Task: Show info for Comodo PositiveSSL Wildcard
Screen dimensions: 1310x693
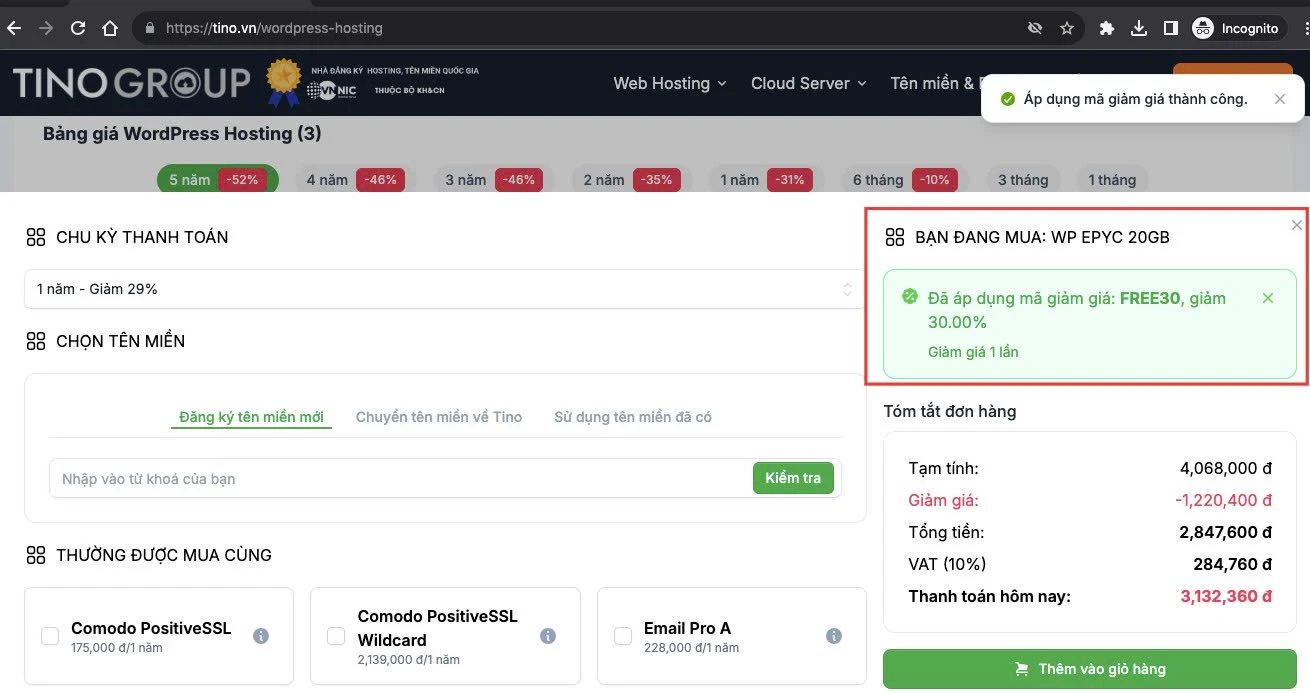Action: 548,636
